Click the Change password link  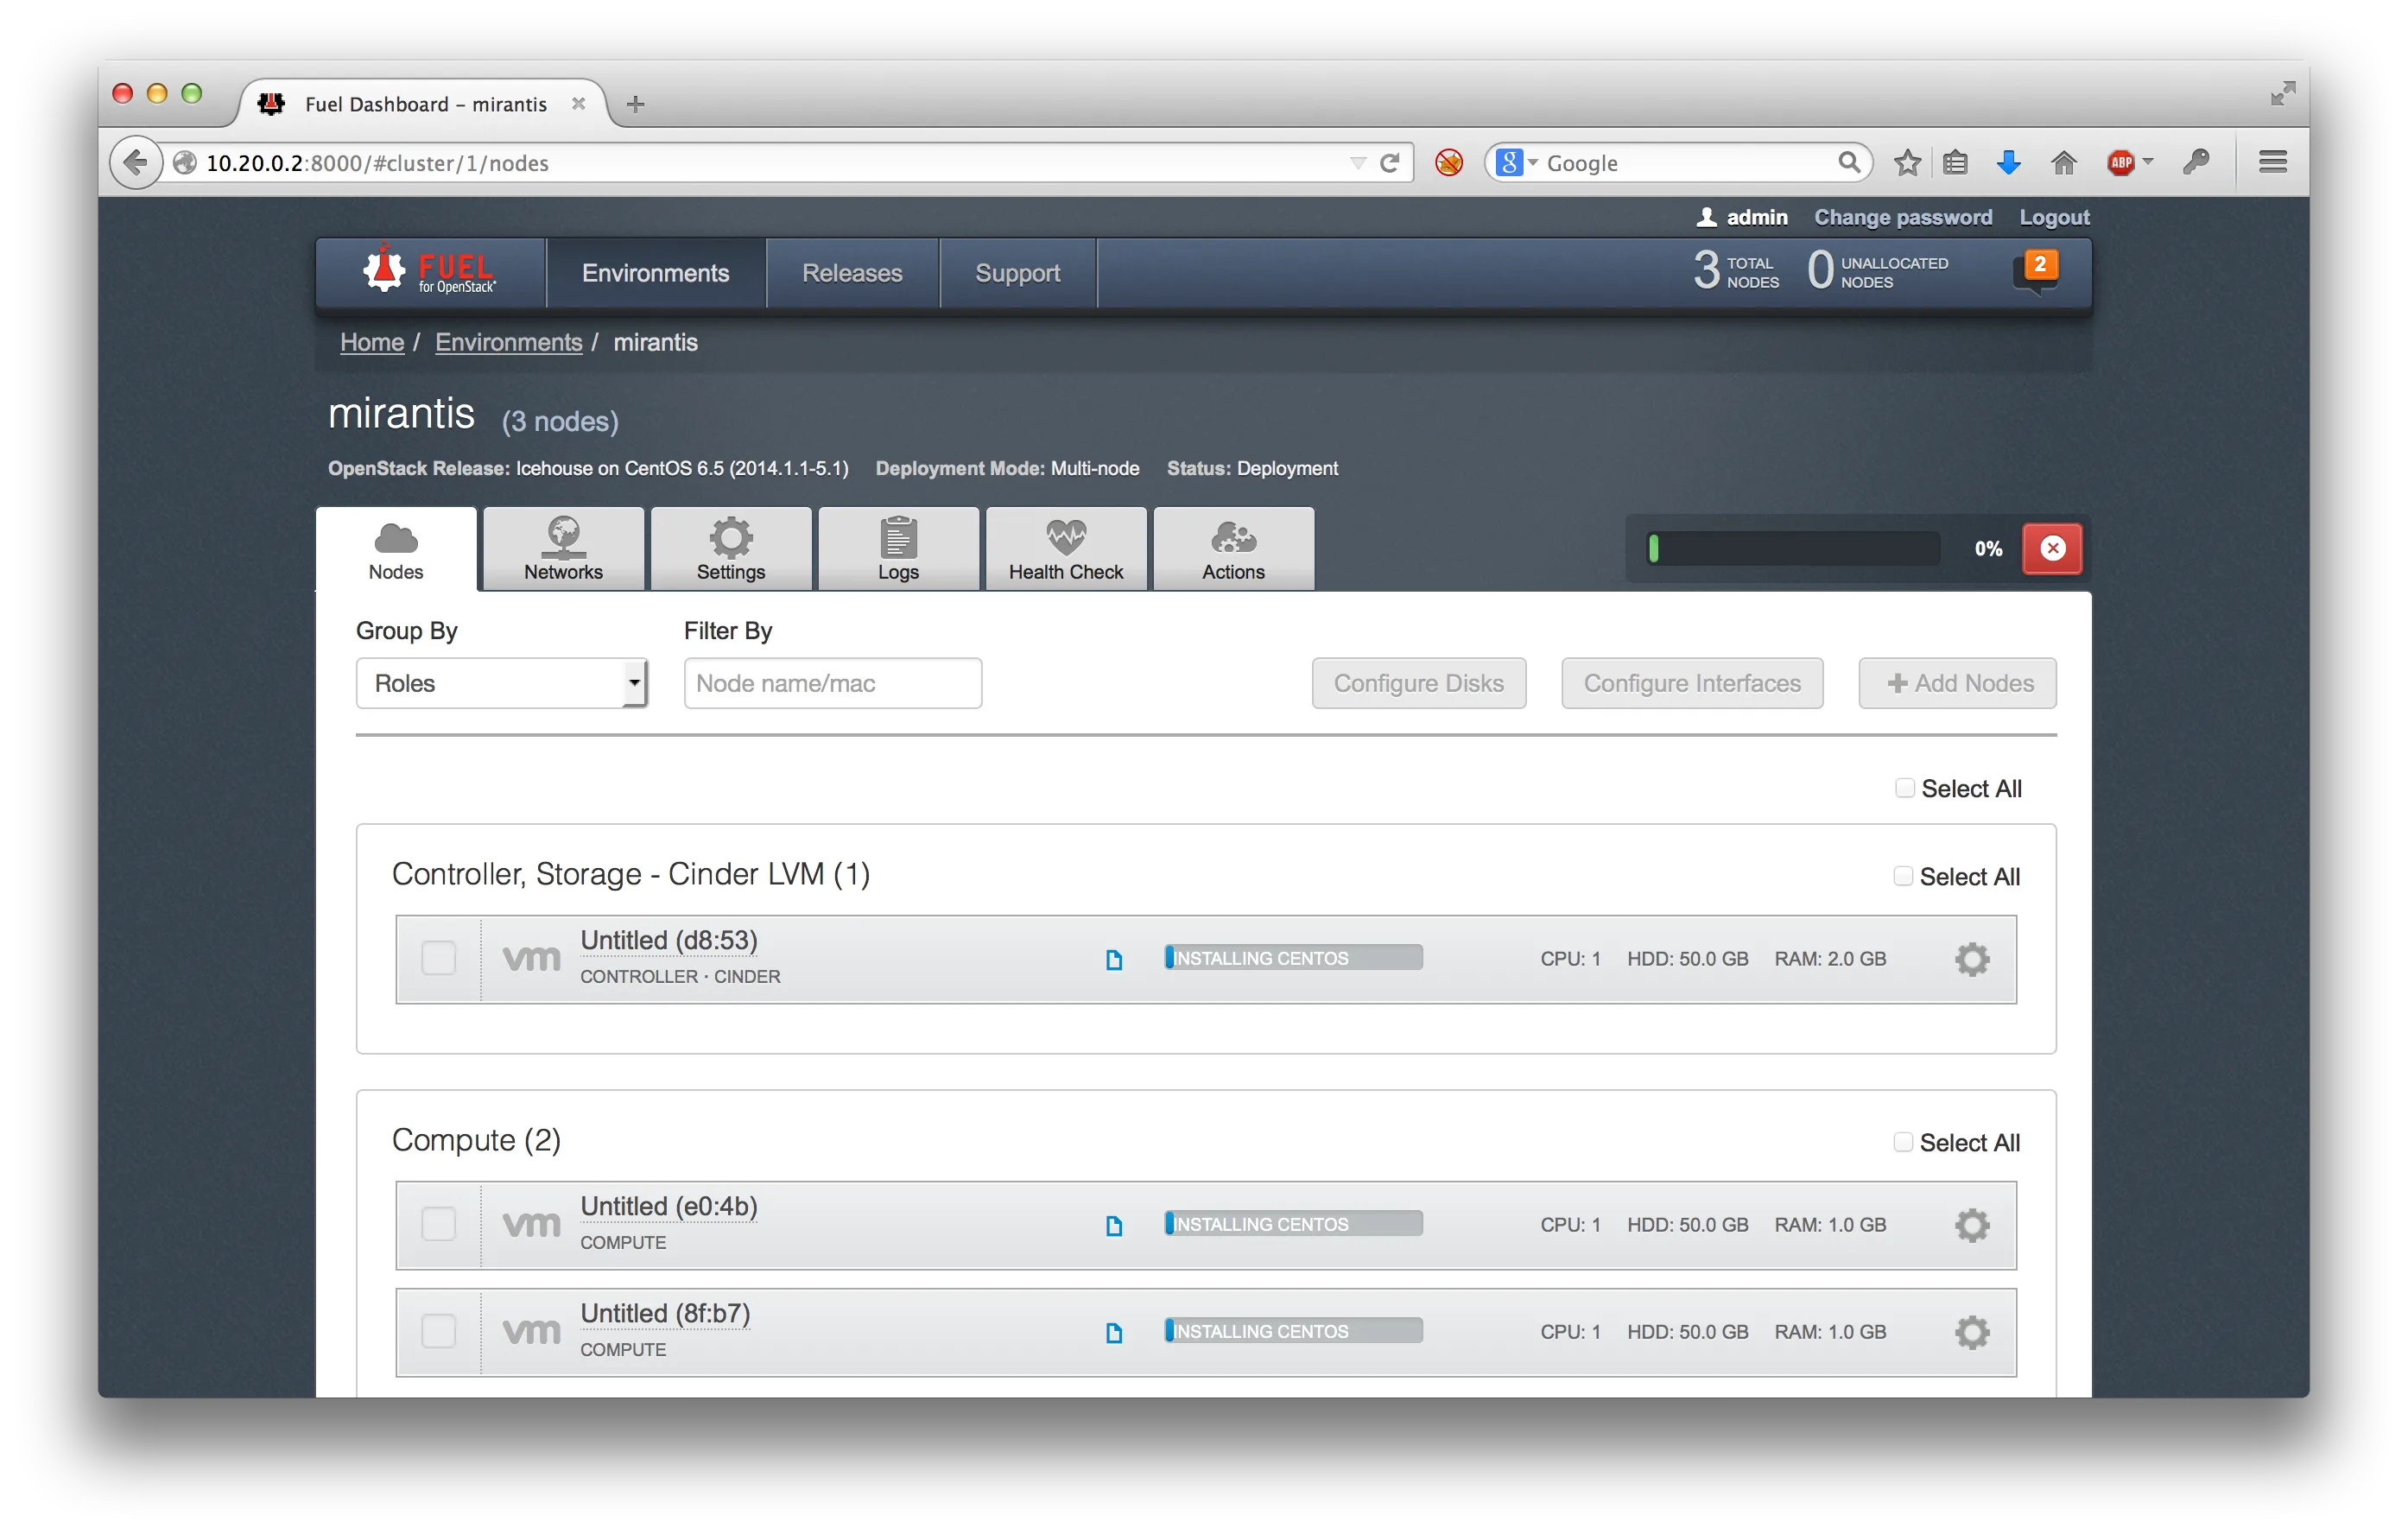1902,217
